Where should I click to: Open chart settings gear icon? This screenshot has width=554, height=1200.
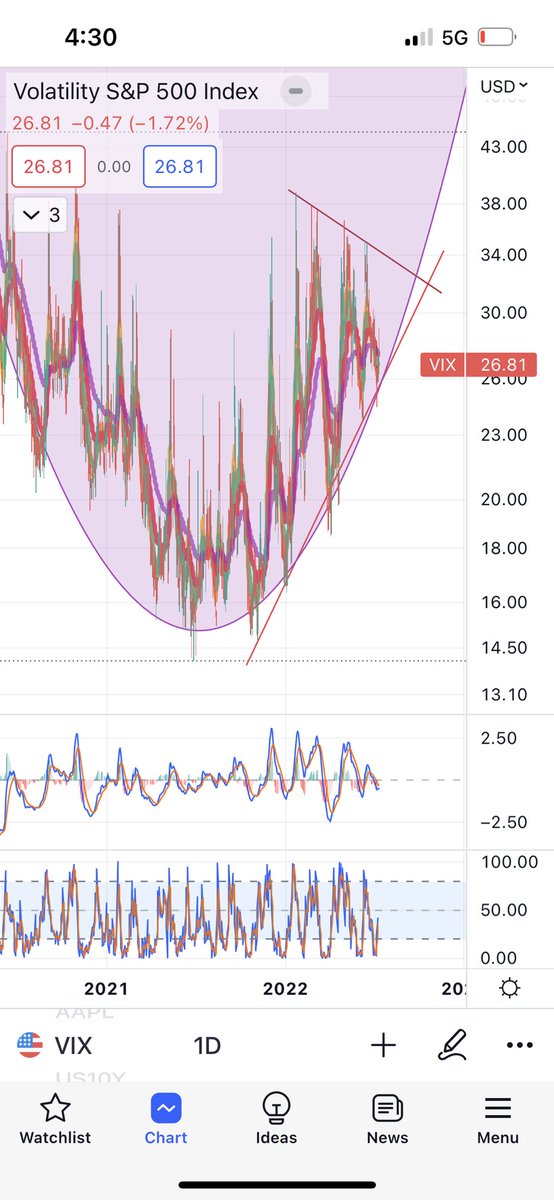click(509, 988)
